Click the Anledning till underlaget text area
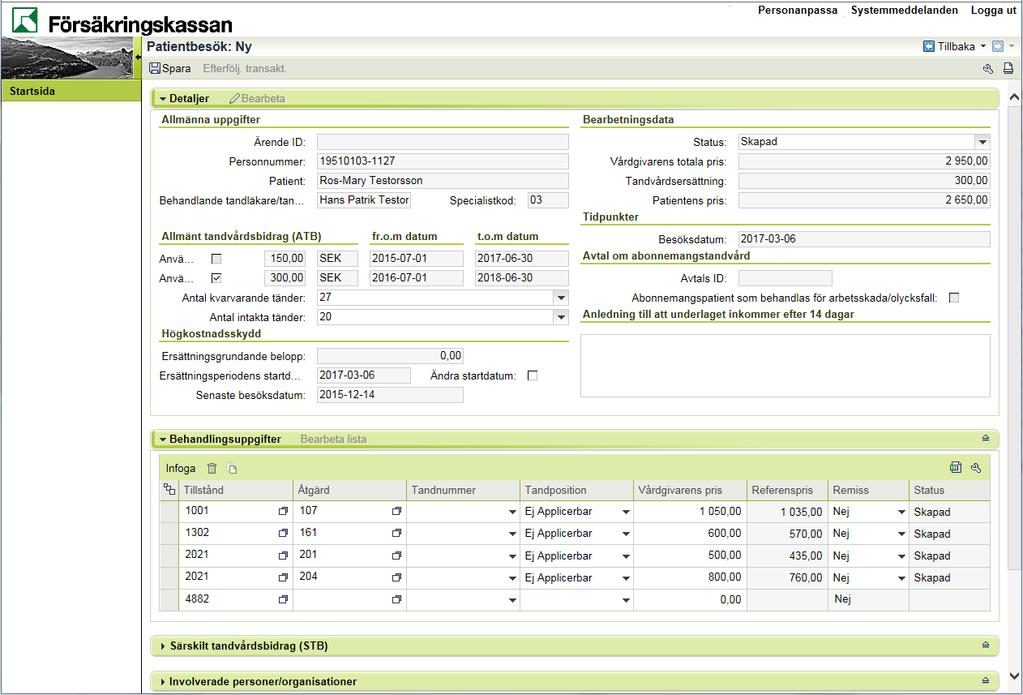The image size is (1023, 695). (785, 365)
